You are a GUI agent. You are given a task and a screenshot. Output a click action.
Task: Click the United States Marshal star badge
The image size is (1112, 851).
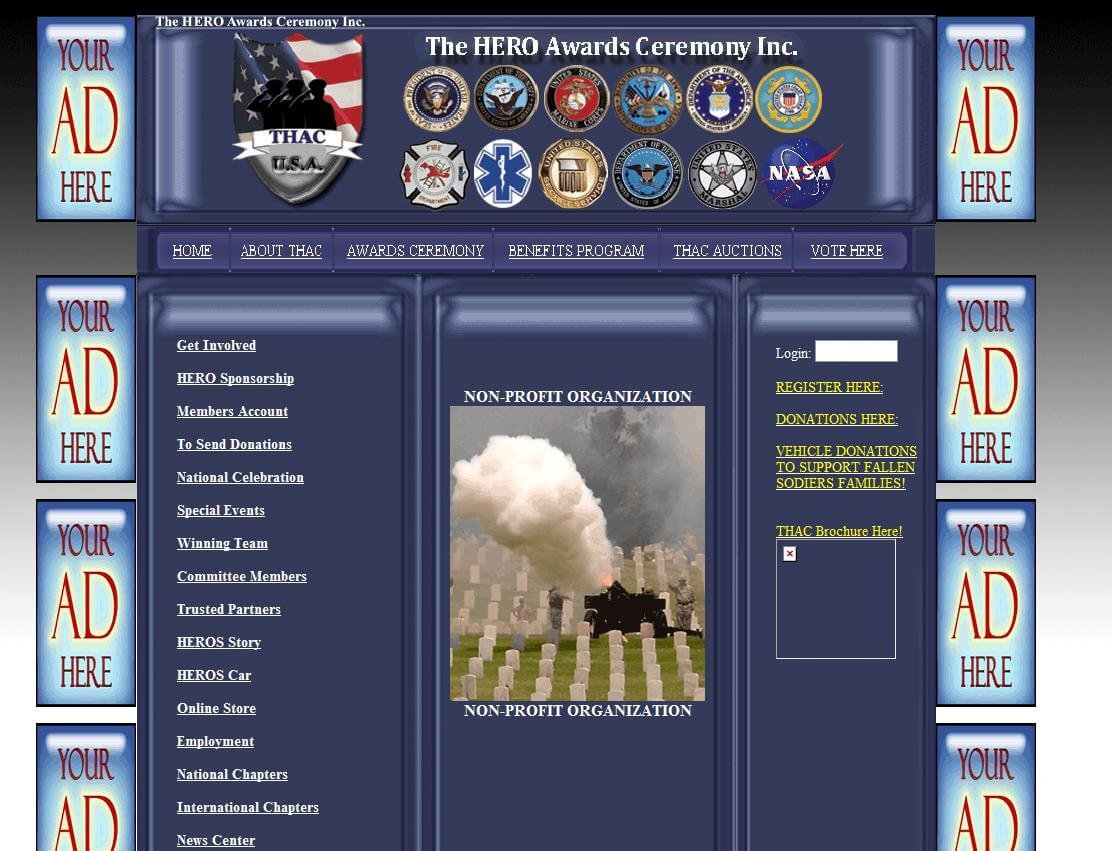pyautogui.click(x=722, y=174)
